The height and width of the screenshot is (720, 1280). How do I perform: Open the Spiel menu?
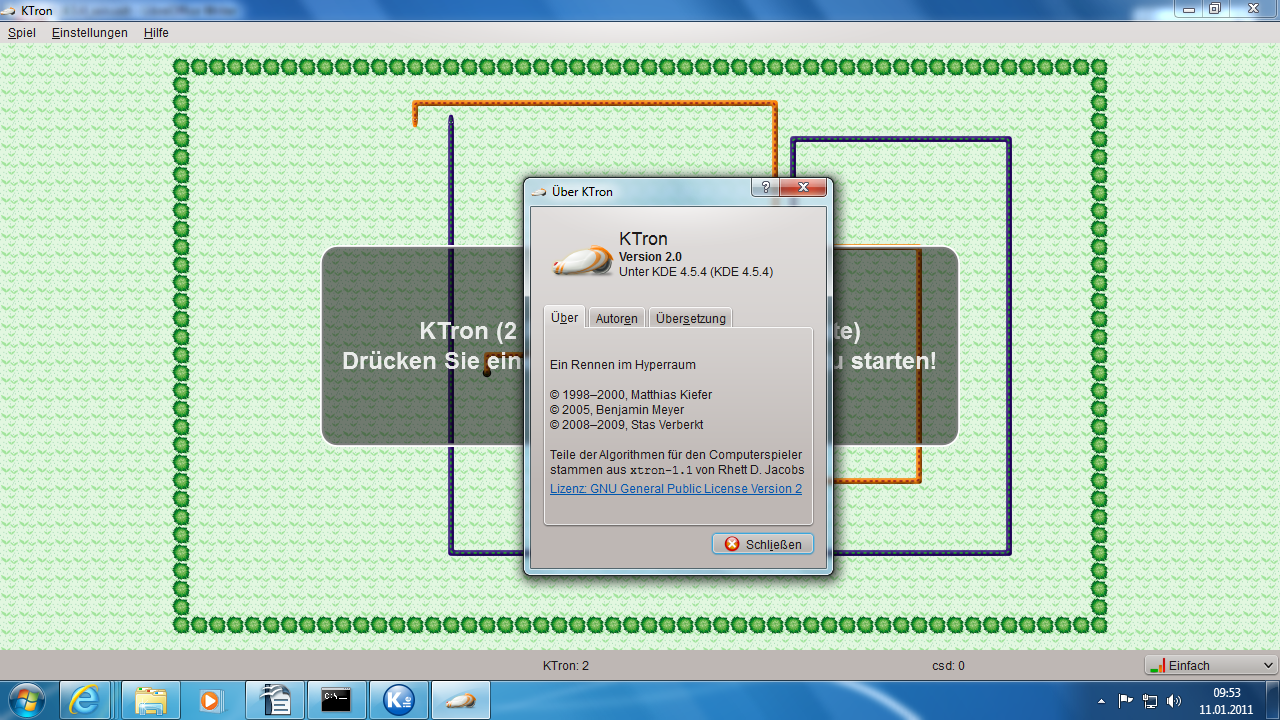pyautogui.click(x=21, y=32)
